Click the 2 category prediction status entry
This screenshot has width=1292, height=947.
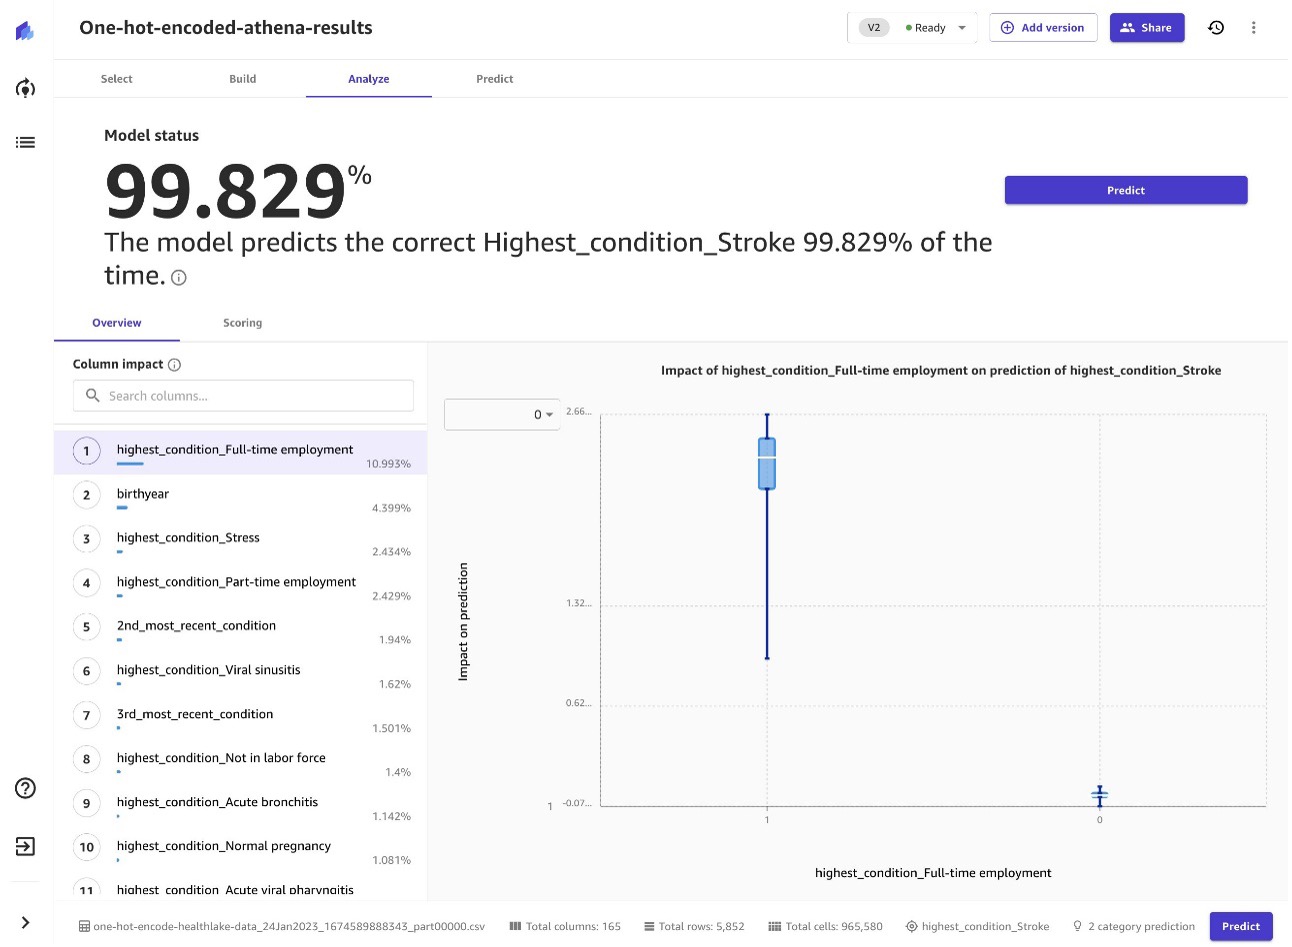1133,926
